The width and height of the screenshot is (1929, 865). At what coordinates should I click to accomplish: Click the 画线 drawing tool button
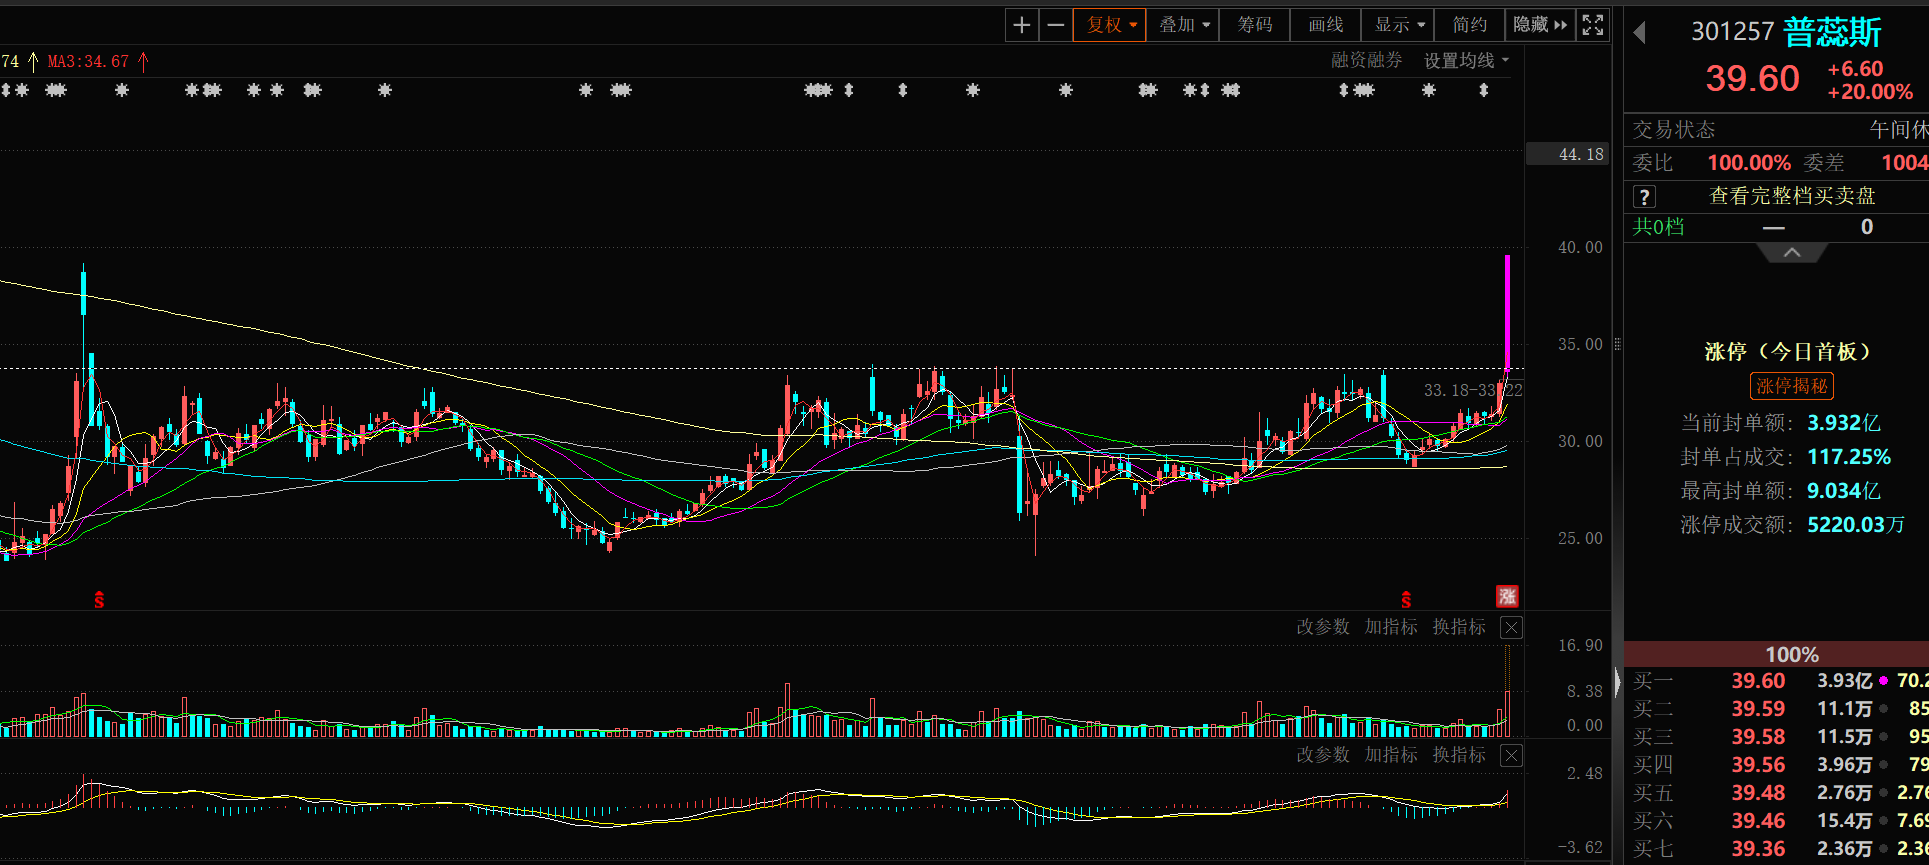pos(1326,25)
